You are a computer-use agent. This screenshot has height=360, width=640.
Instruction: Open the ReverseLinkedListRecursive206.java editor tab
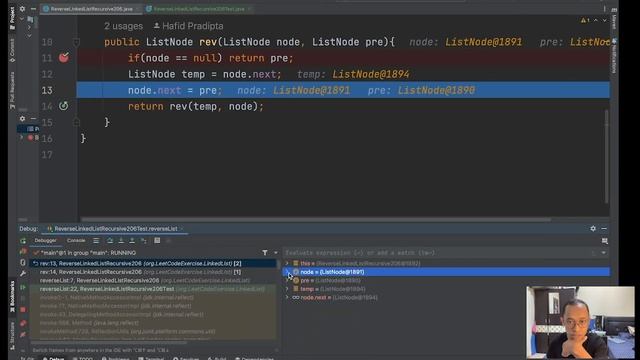tap(91, 9)
